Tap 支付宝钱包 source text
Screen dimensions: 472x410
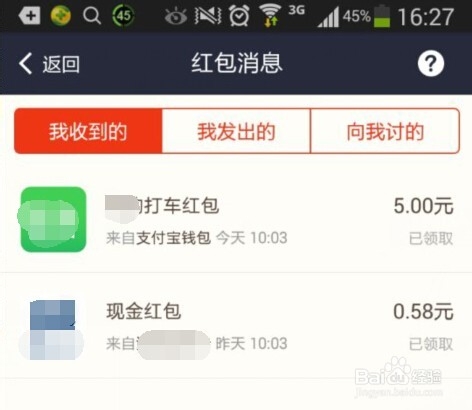pos(173,238)
